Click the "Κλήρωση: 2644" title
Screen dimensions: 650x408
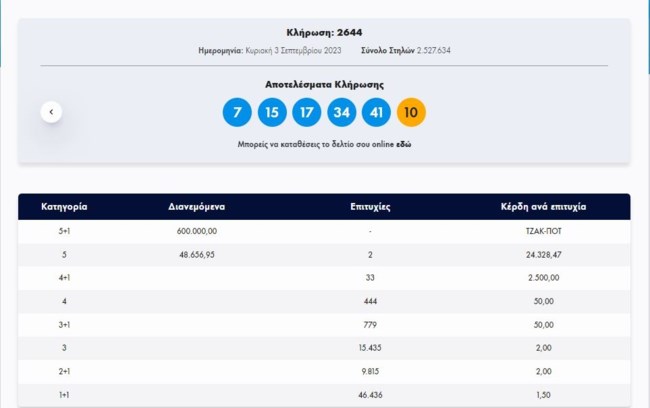tap(324, 32)
